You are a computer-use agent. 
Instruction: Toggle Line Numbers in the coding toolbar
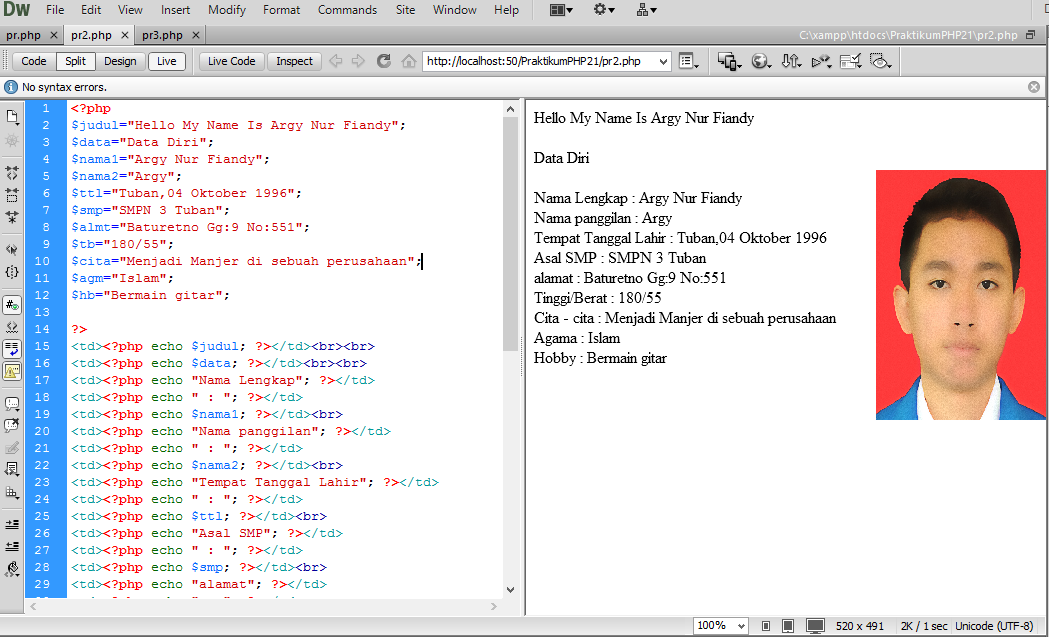pos(12,304)
